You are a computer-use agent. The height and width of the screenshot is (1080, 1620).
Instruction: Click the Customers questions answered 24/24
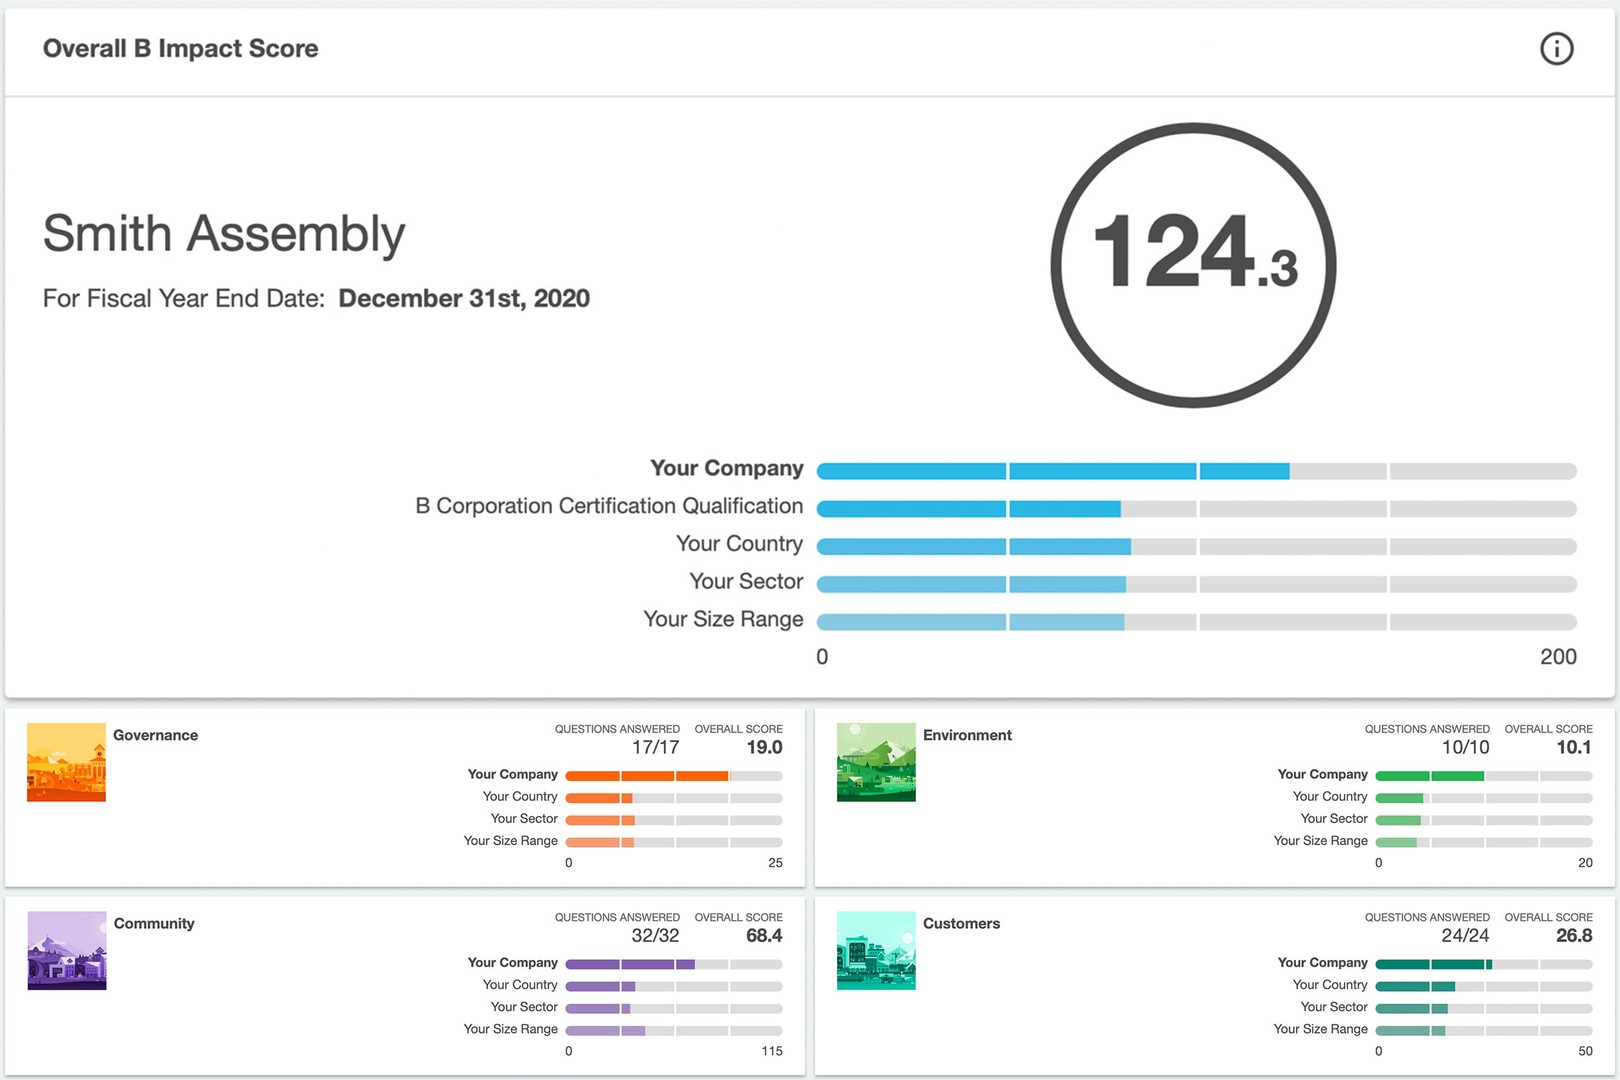pyautogui.click(x=1465, y=935)
